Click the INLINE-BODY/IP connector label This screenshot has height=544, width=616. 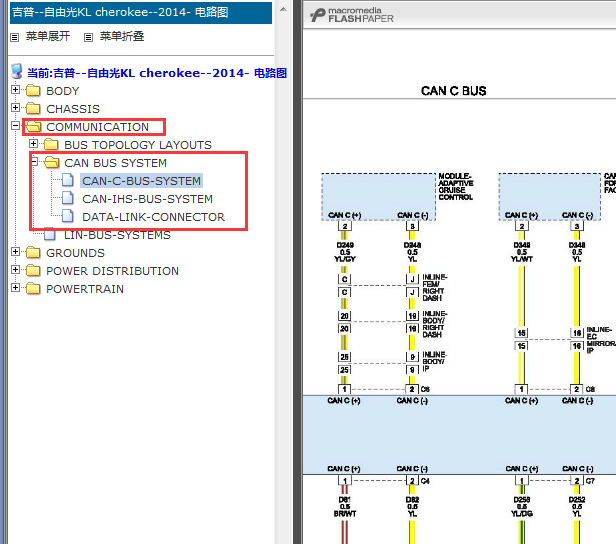pos(434,361)
